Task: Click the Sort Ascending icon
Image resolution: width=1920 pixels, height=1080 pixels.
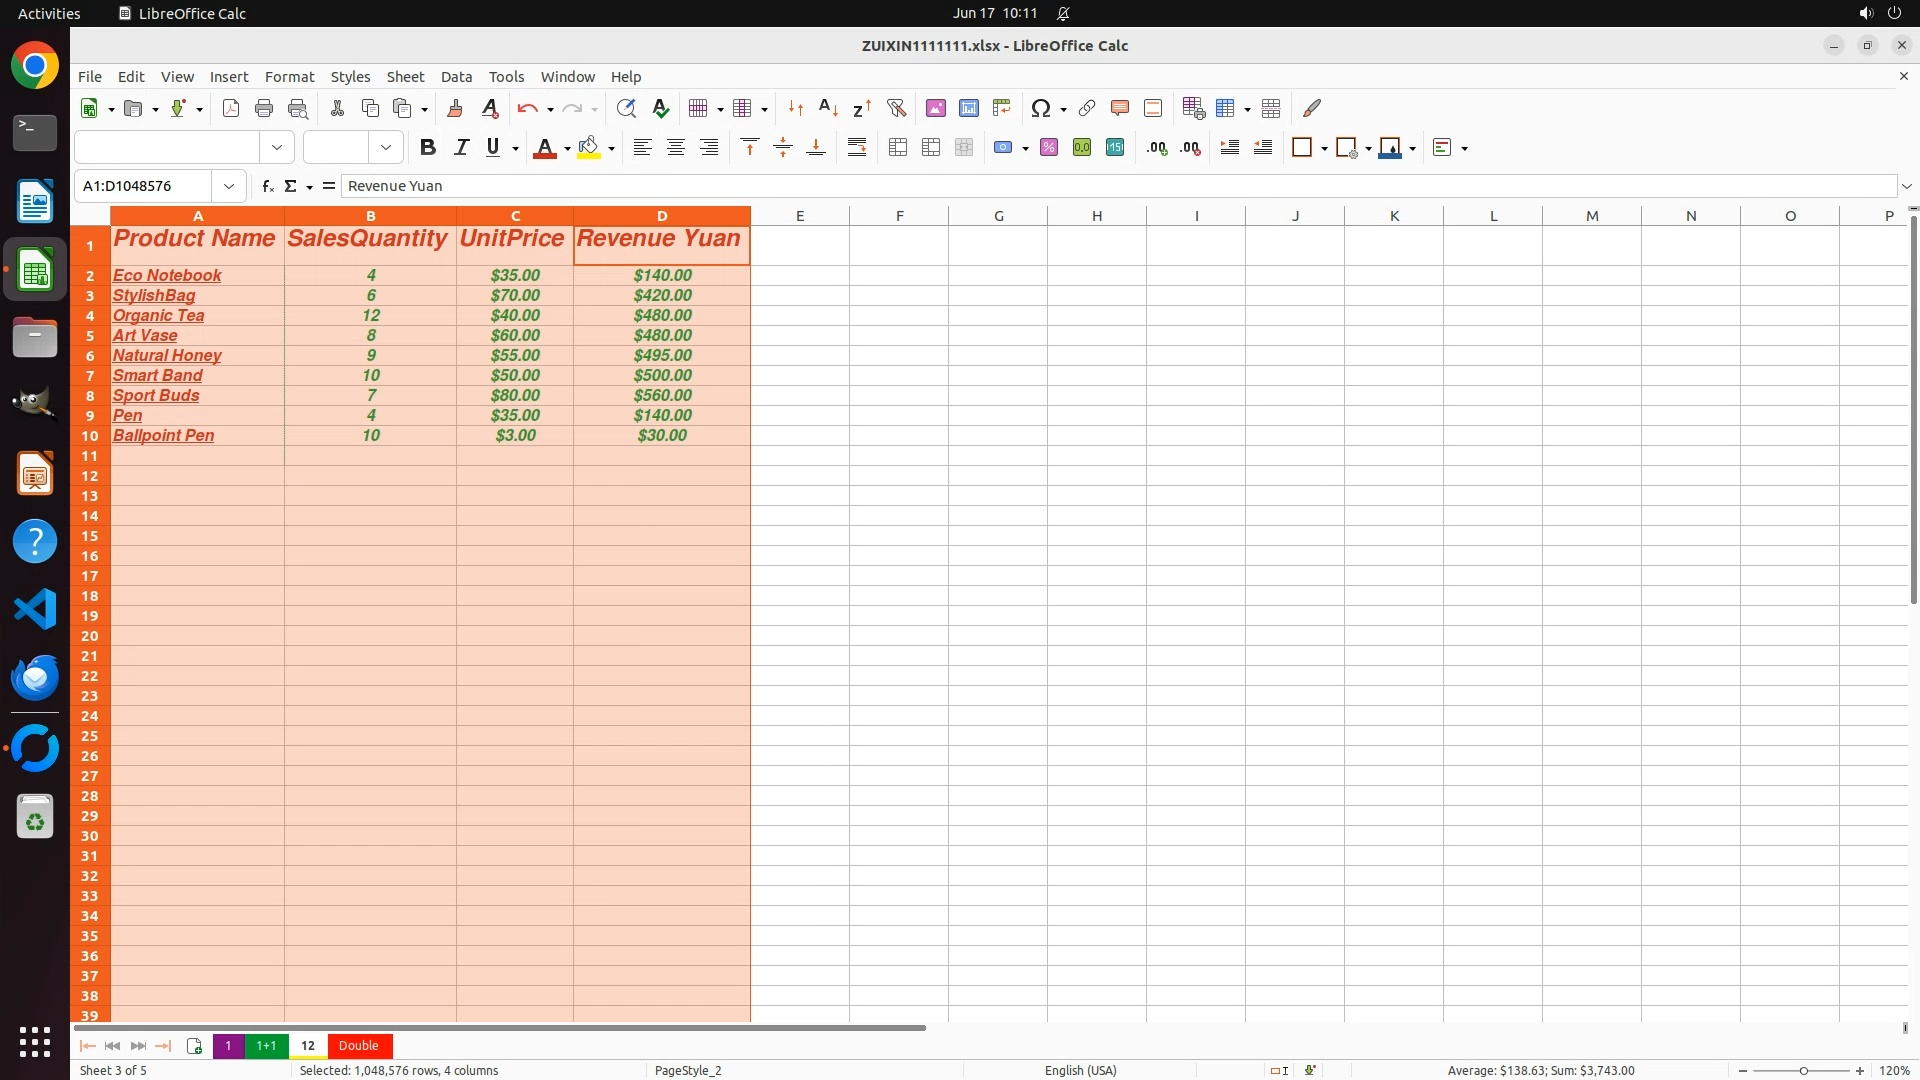Action: 828,108
